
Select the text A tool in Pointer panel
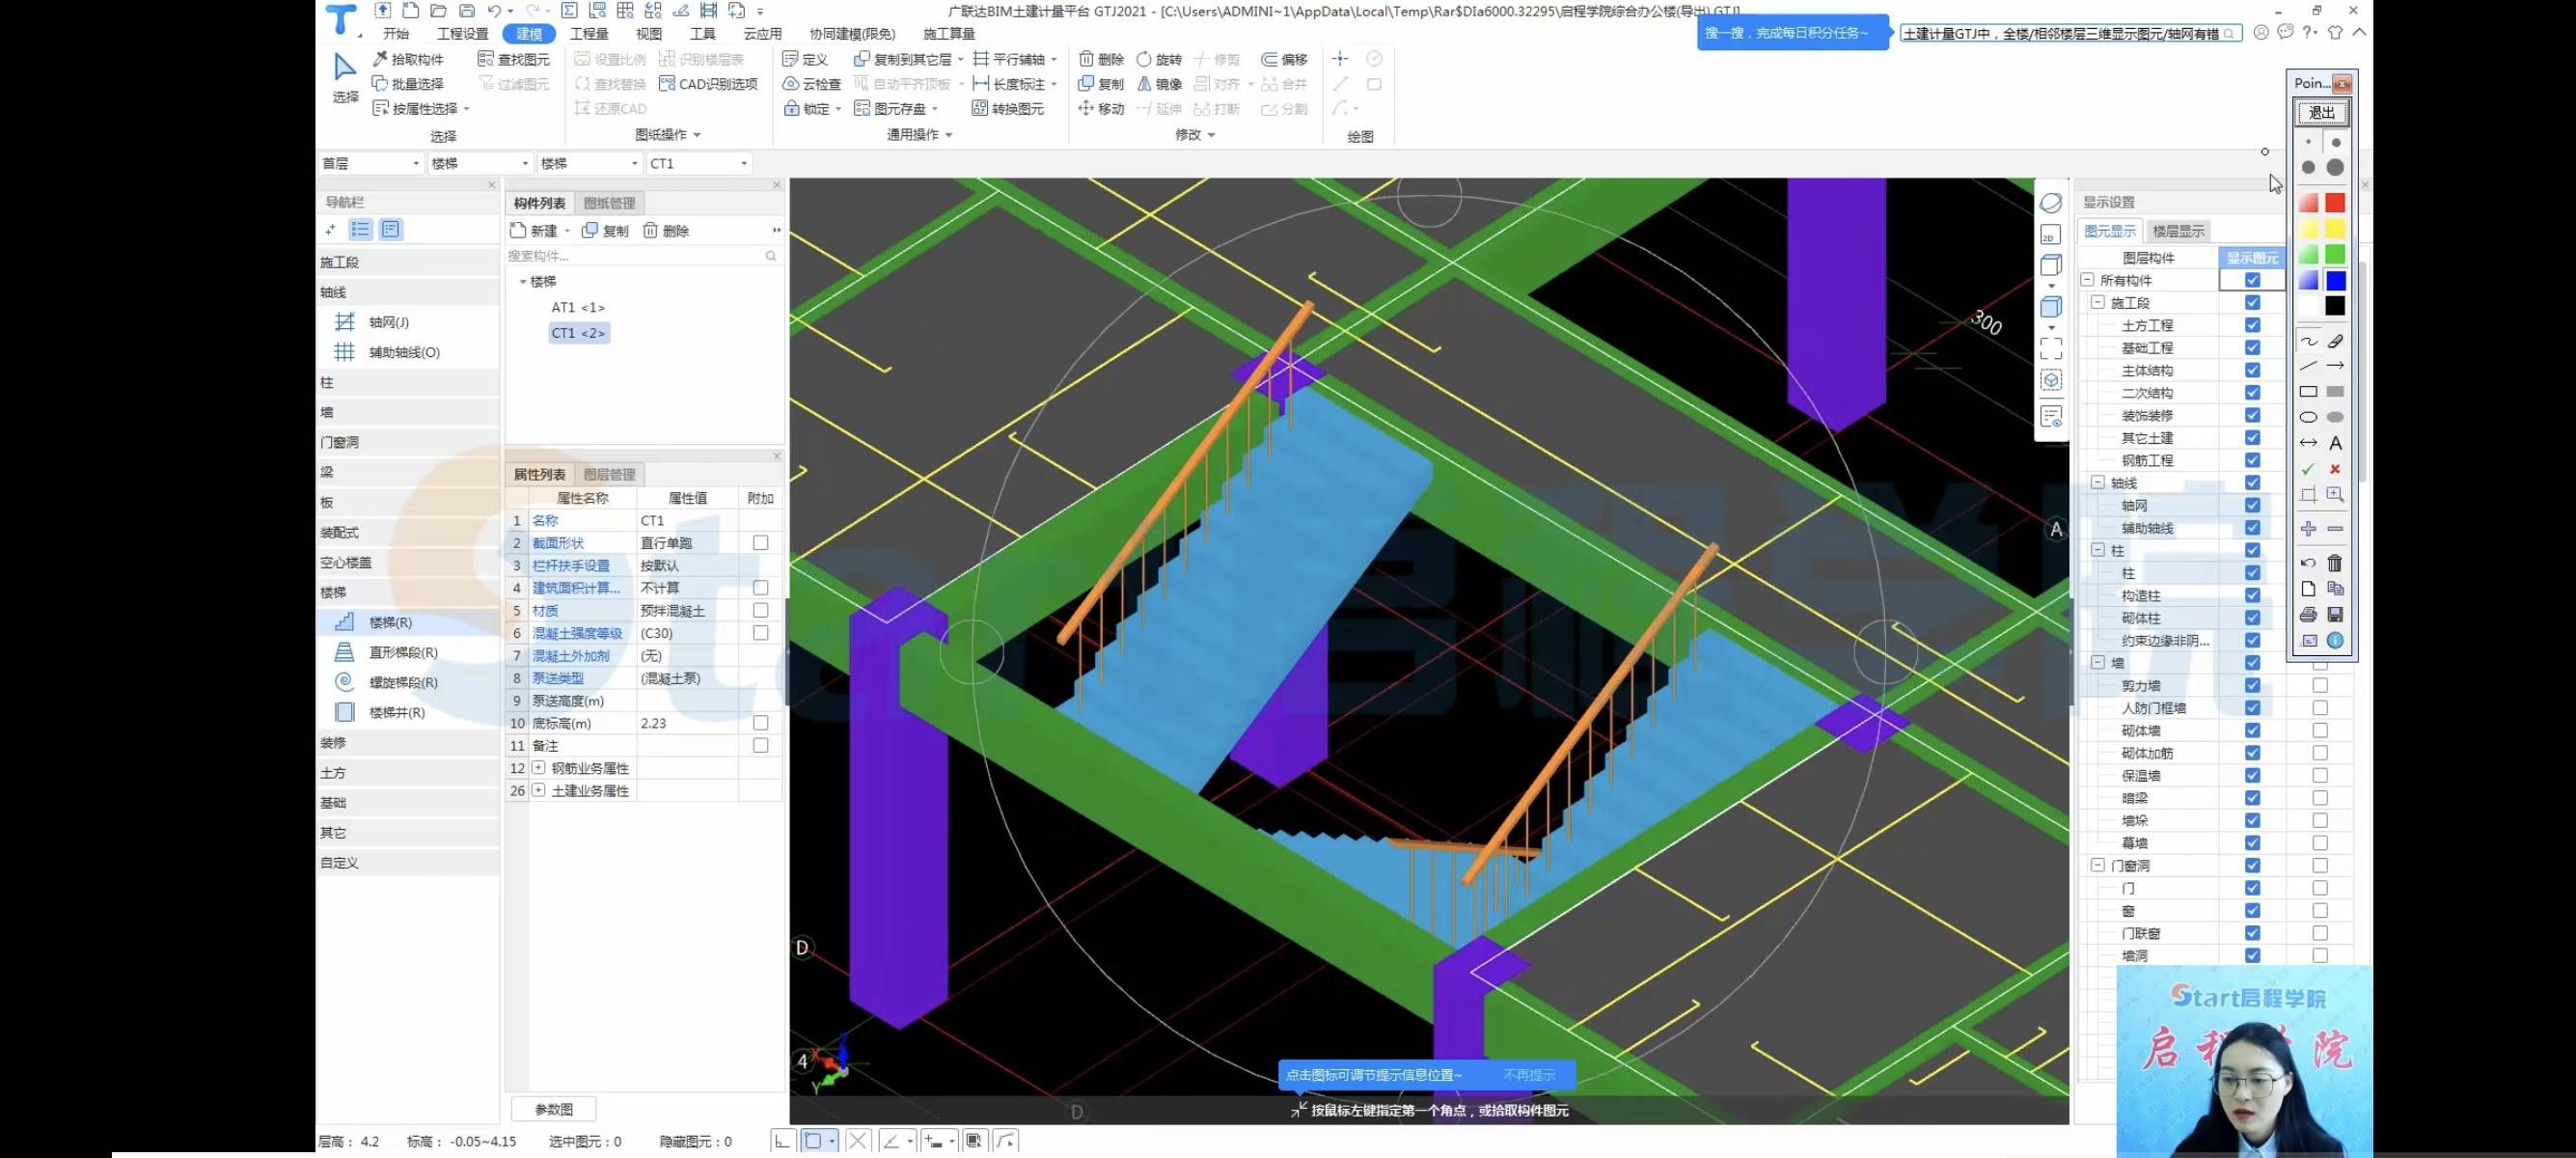tap(2335, 443)
